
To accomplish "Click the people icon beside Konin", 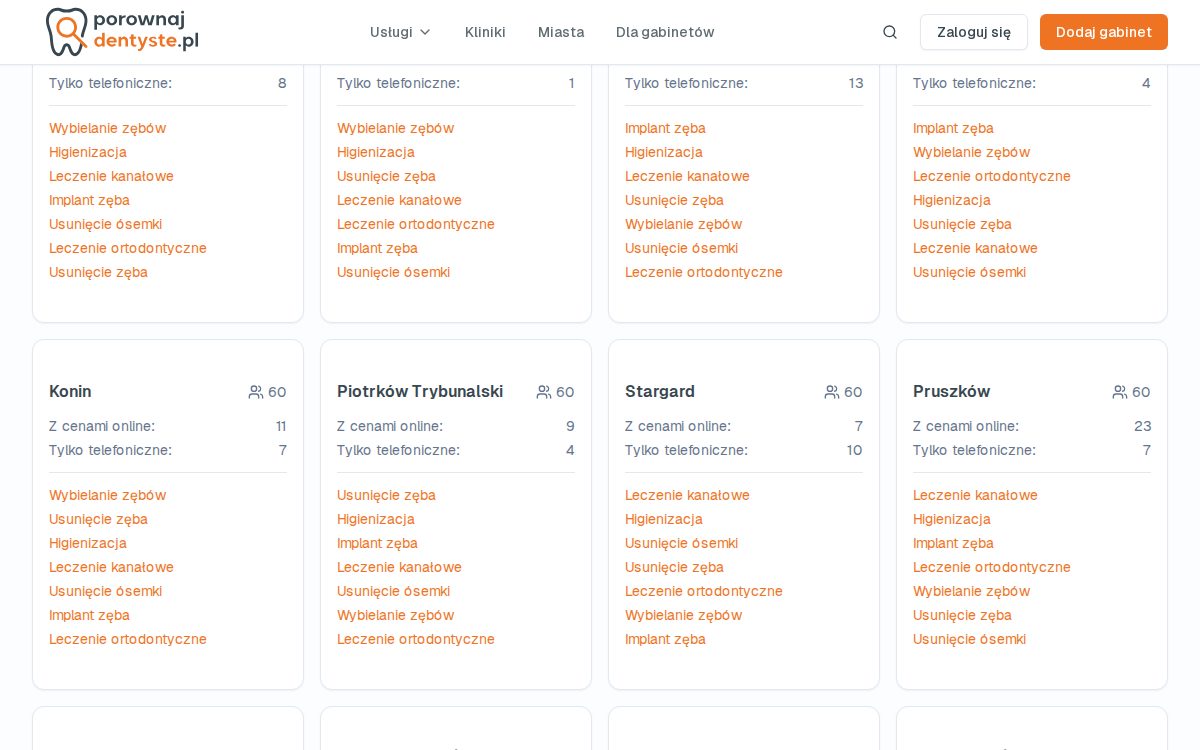I will [256, 392].
